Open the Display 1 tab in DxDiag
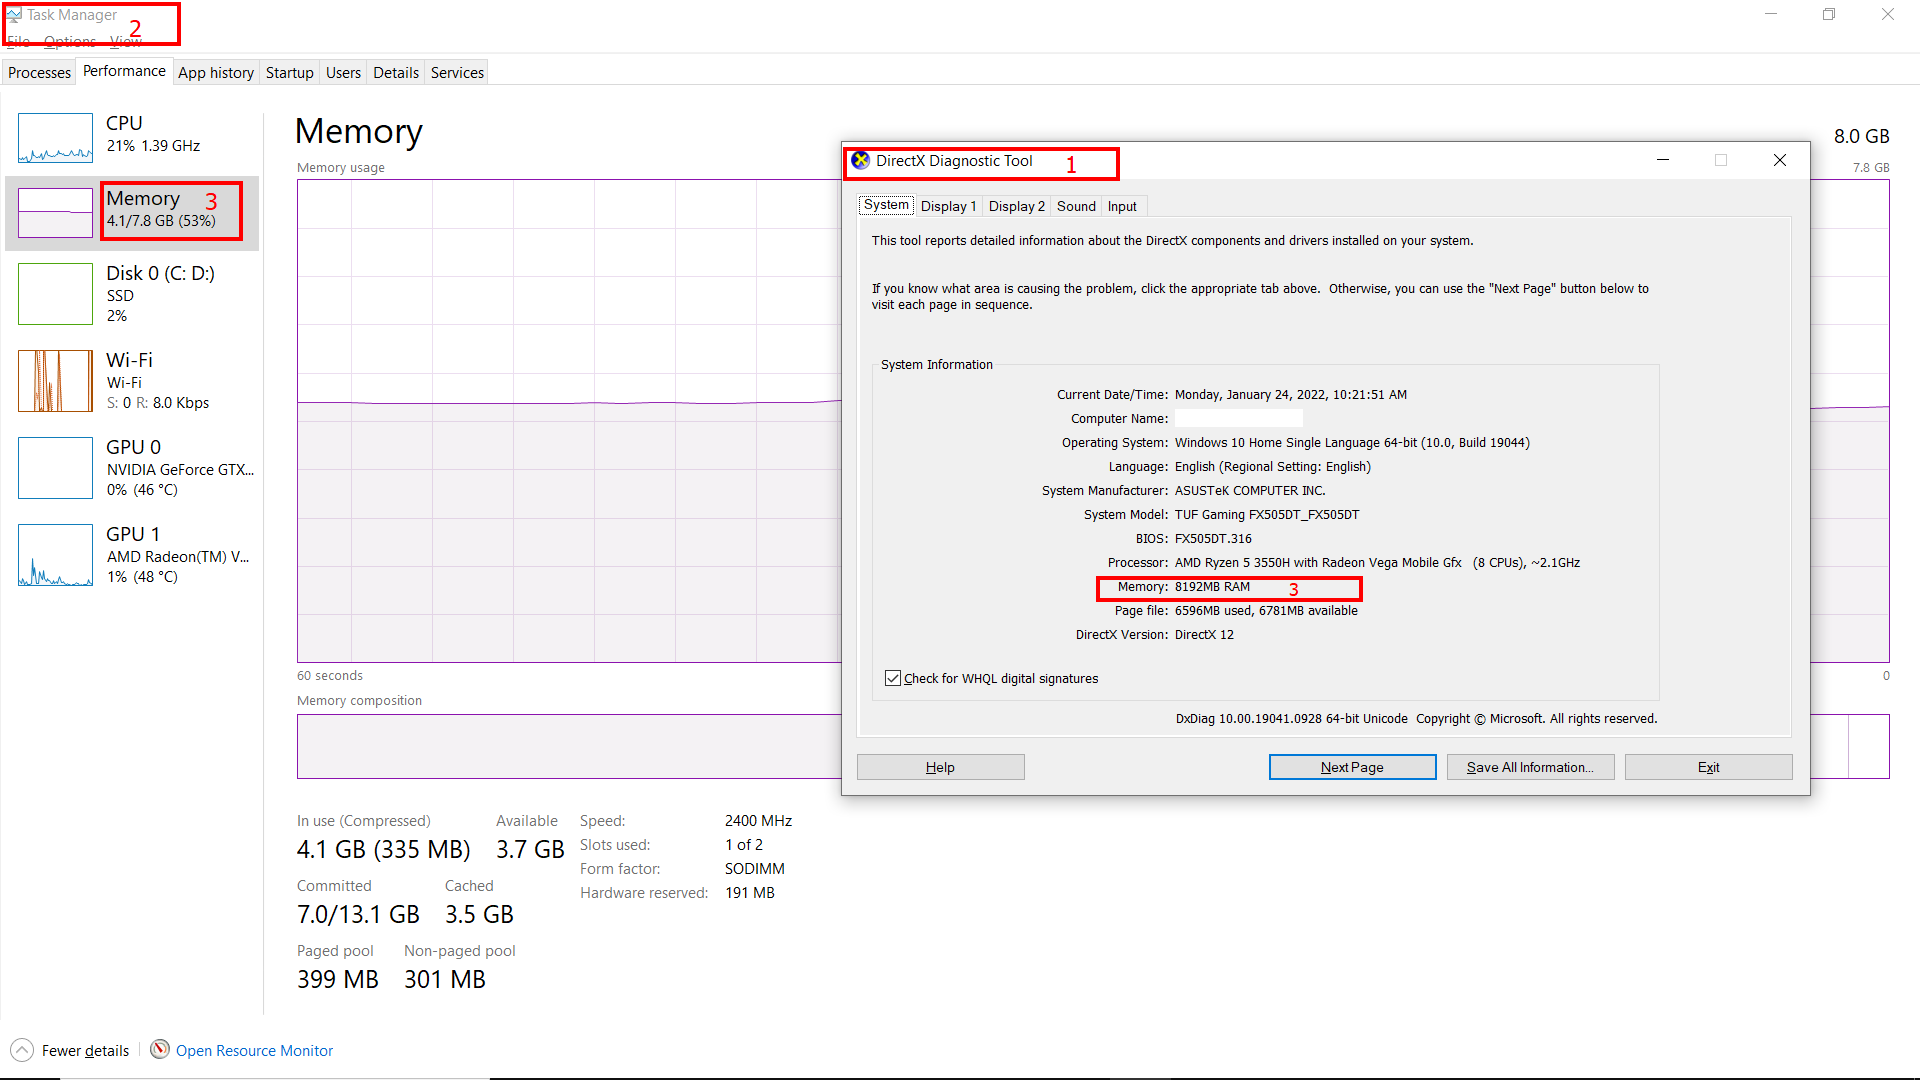 pos(948,206)
